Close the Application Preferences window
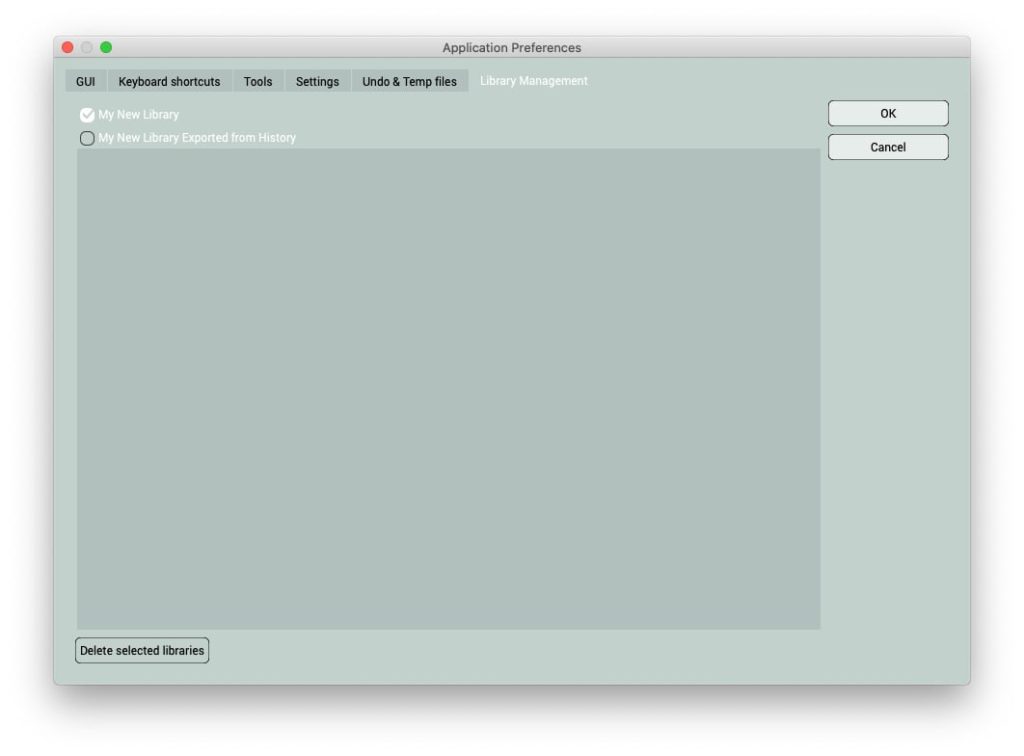The image size is (1024, 756). tap(66, 47)
